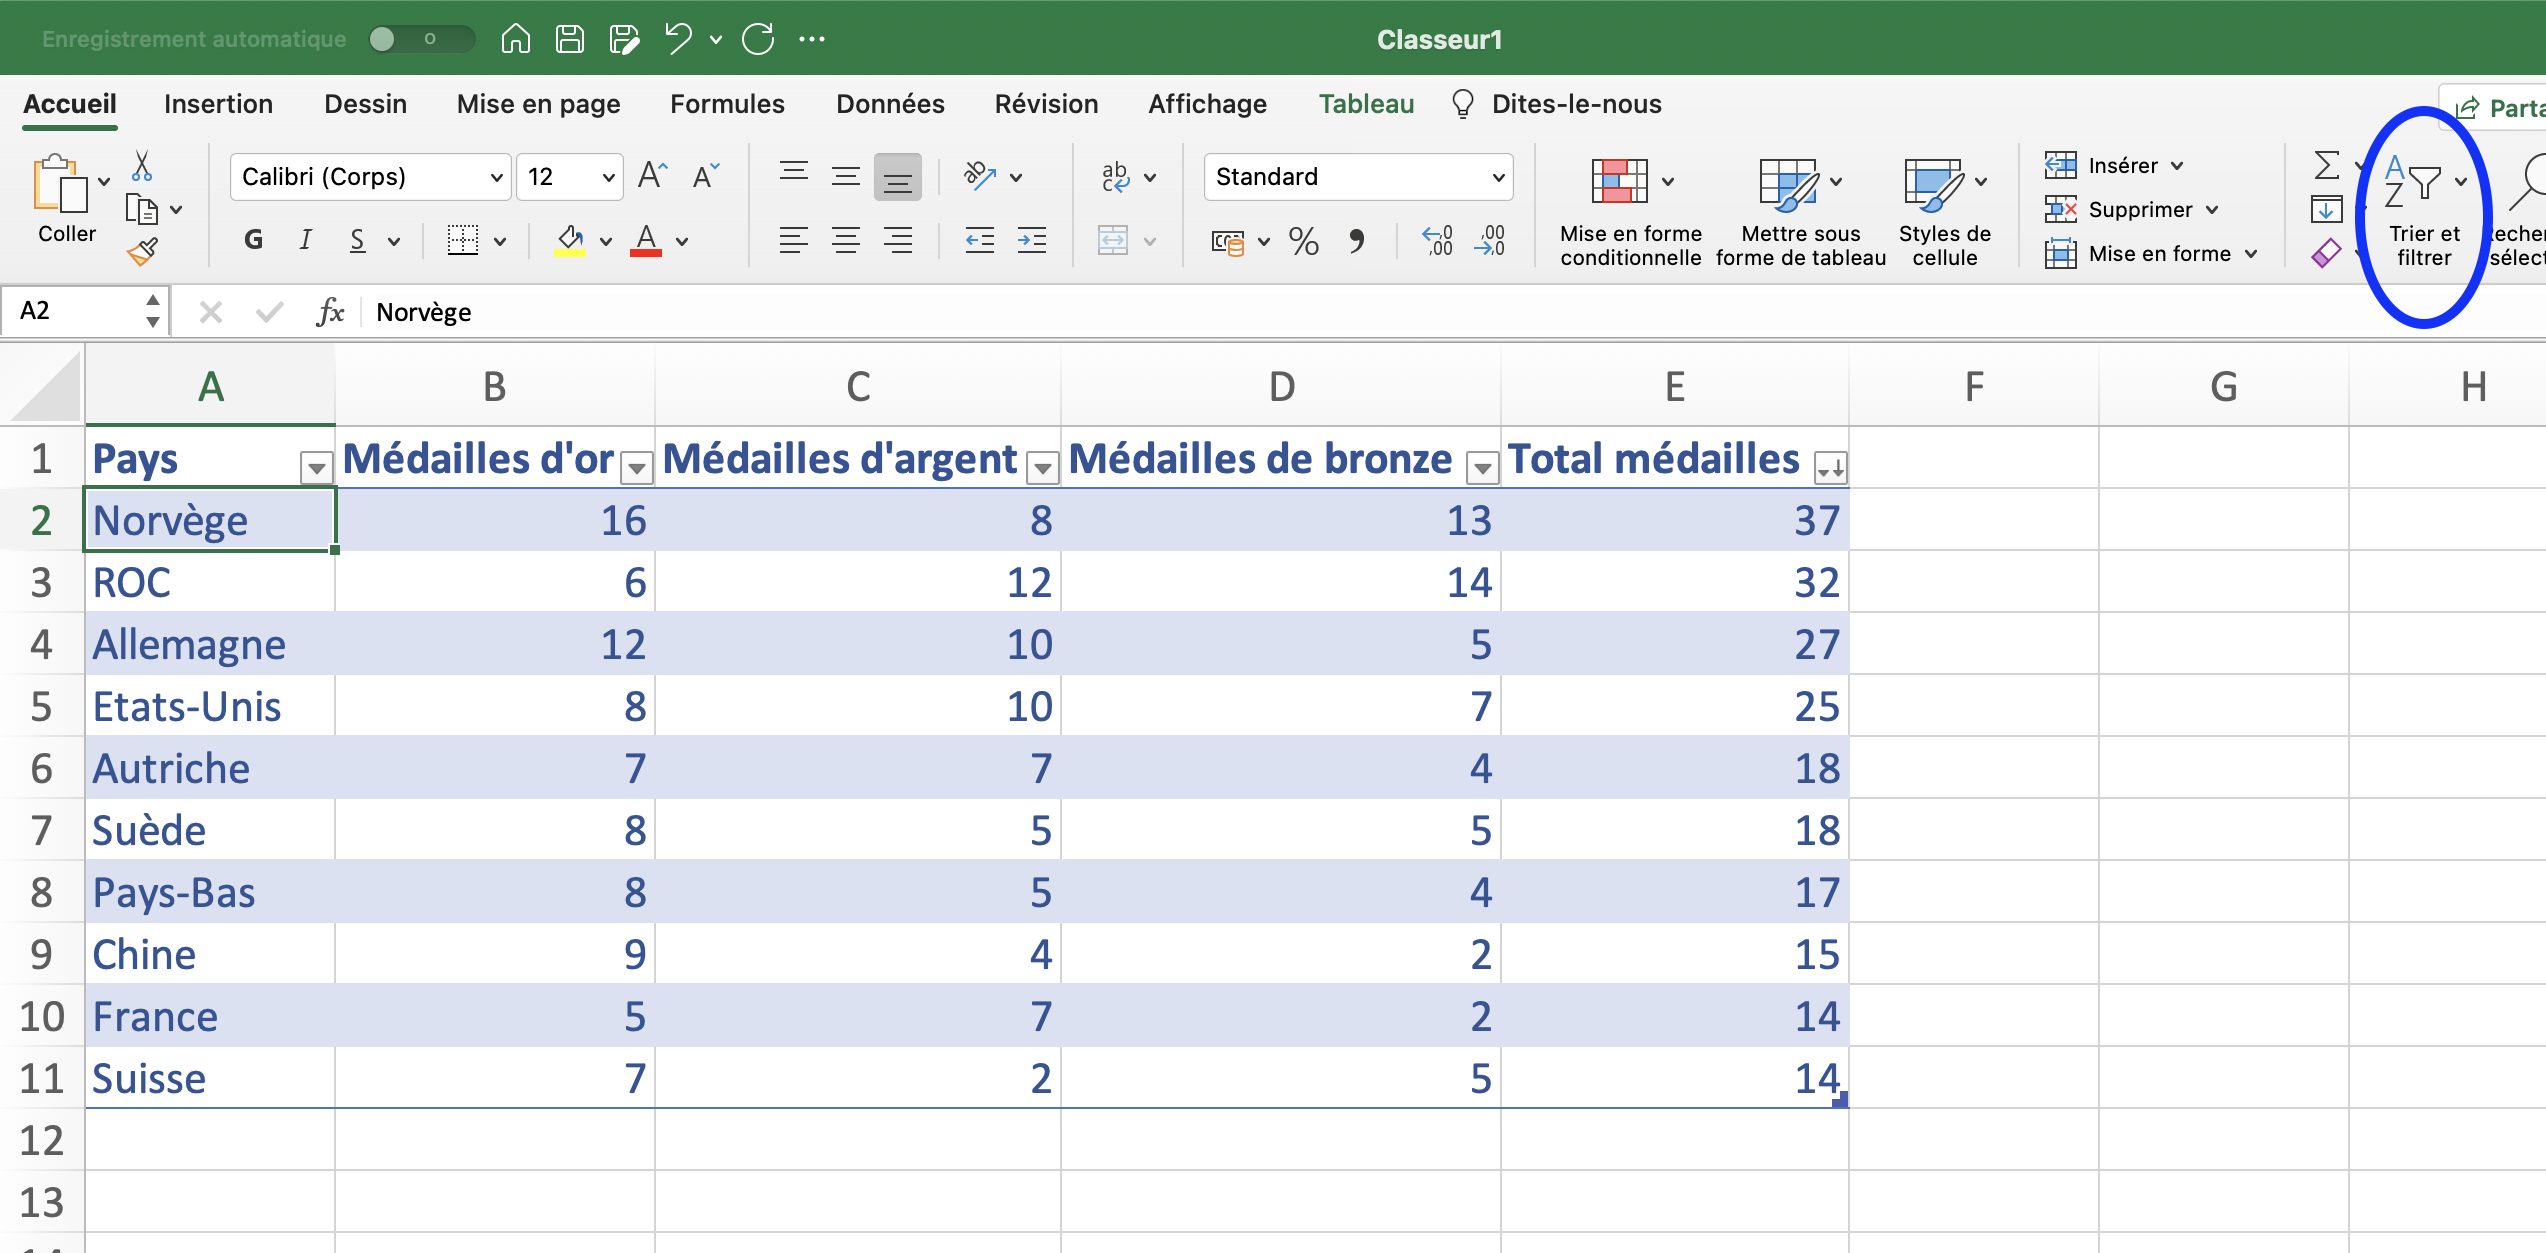Apply yellow fill color bucket
Image resolution: width=2546 pixels, height=1253 pixels.
570,240
